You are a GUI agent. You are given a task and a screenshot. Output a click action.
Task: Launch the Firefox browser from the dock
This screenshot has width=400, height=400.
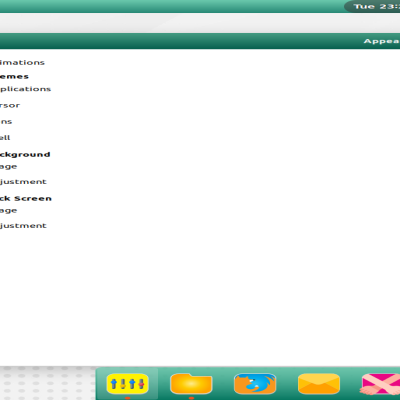pos(255,384)
